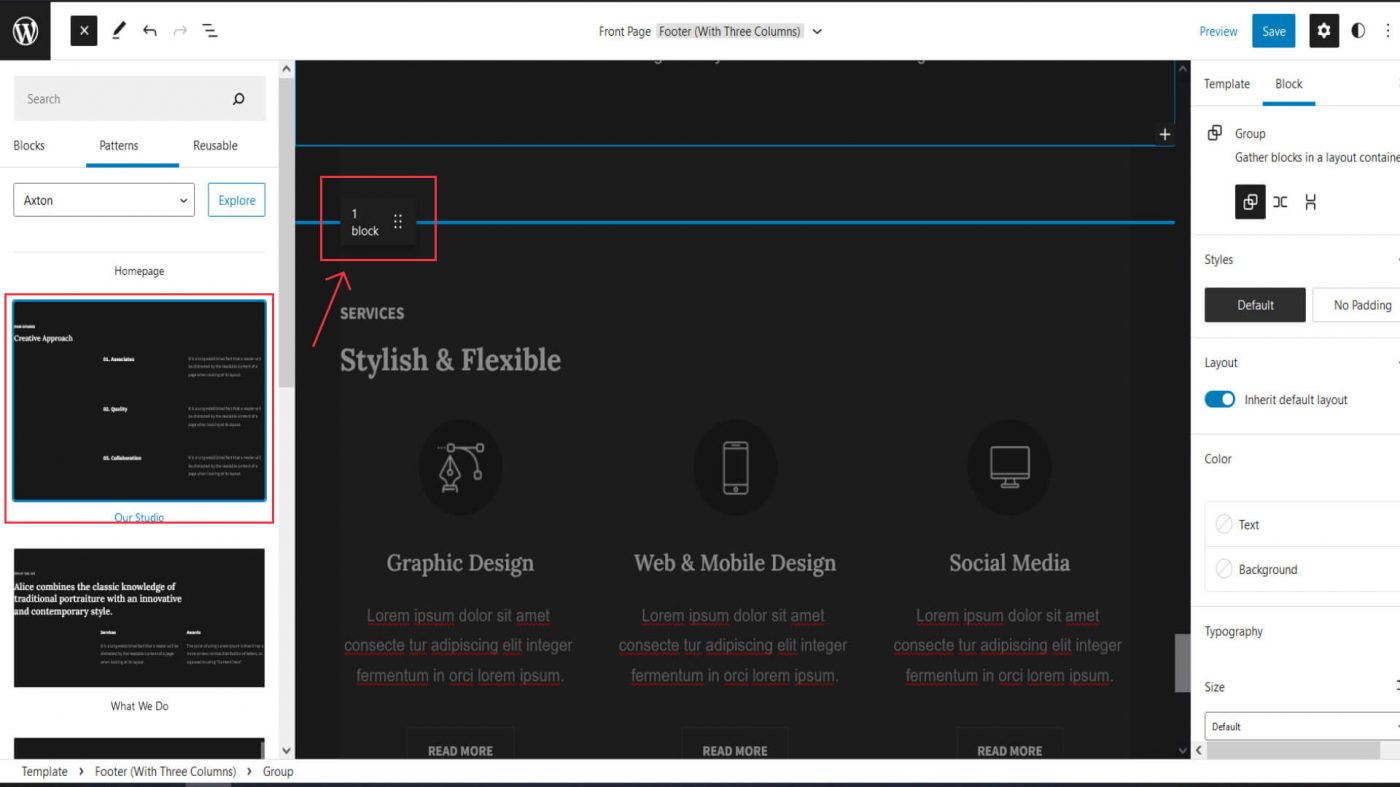Viewport: 1400px width, 787px height.
Task: Click the WordPress logo in top left
Action: pyautogui.click(x=24, y=30)
